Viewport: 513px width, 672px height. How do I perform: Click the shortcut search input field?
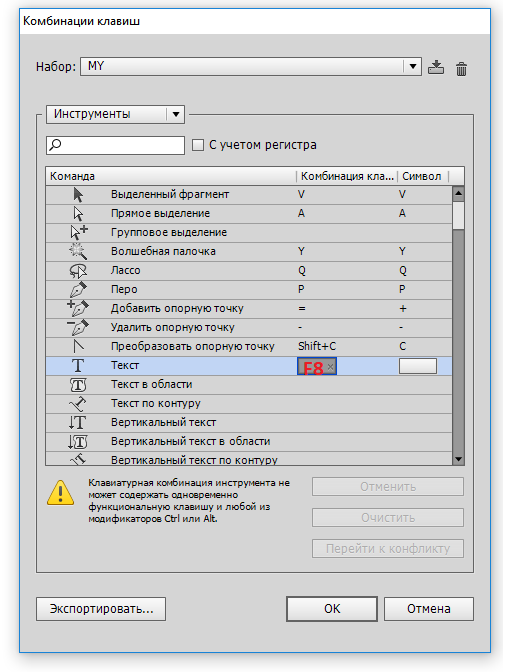[115, 145]
